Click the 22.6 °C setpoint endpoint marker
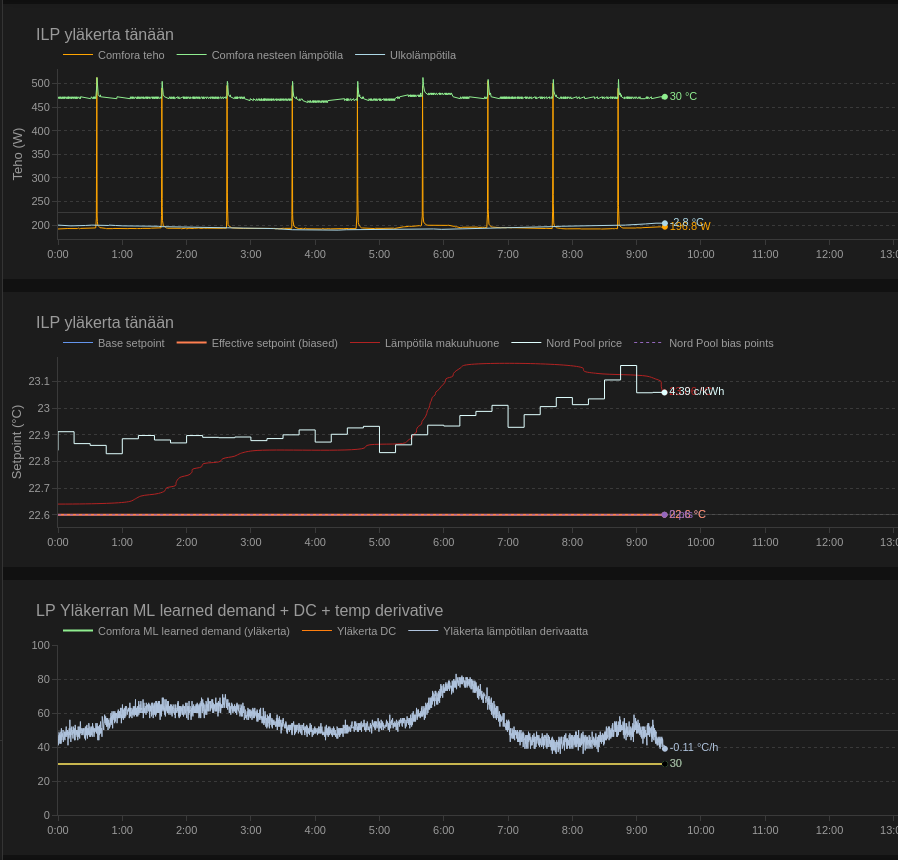Screen dimensions: 898x860 pos(664,515)
